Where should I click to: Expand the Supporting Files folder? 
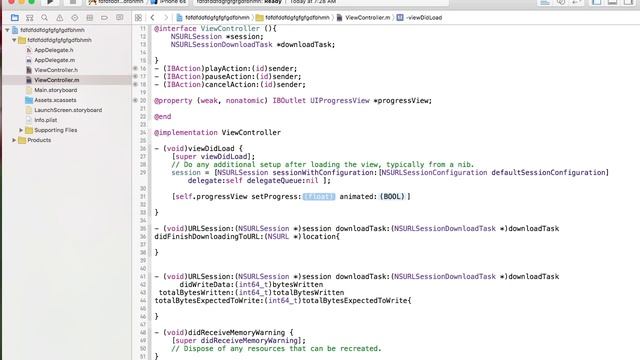[21, 130]
